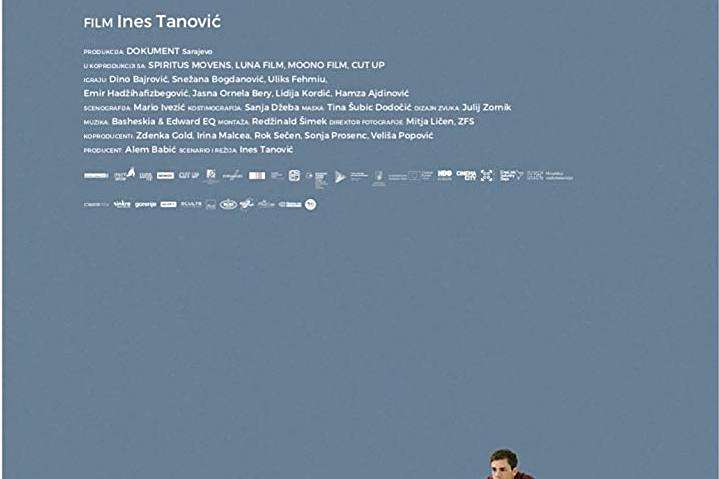This screenshot has height=479, width=719.
Task: Click the actor name 'Dino Bajrović'
Action: click(x=138, y=79)
